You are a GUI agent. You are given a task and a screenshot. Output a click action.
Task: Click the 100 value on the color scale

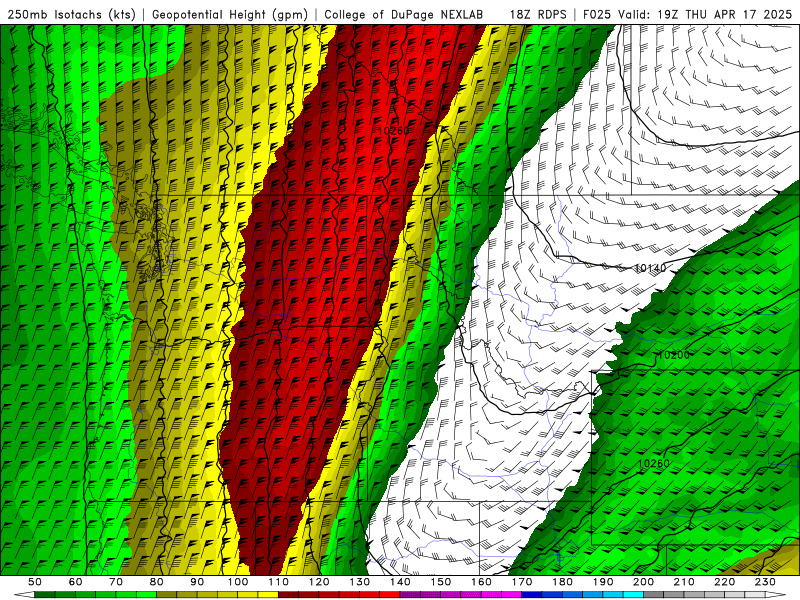[238, 582]
